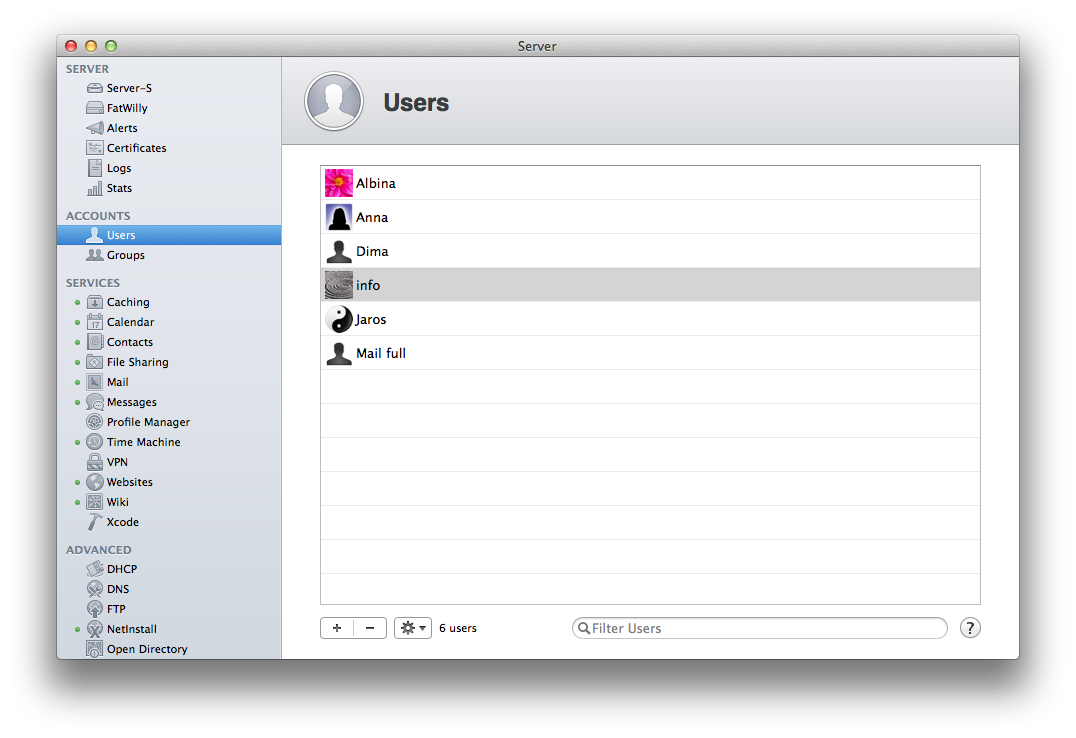Click the Certificates label in sidebar
Image resolution: width=1076 pixels, height=738 pixels.
click(x=137, y=148)
